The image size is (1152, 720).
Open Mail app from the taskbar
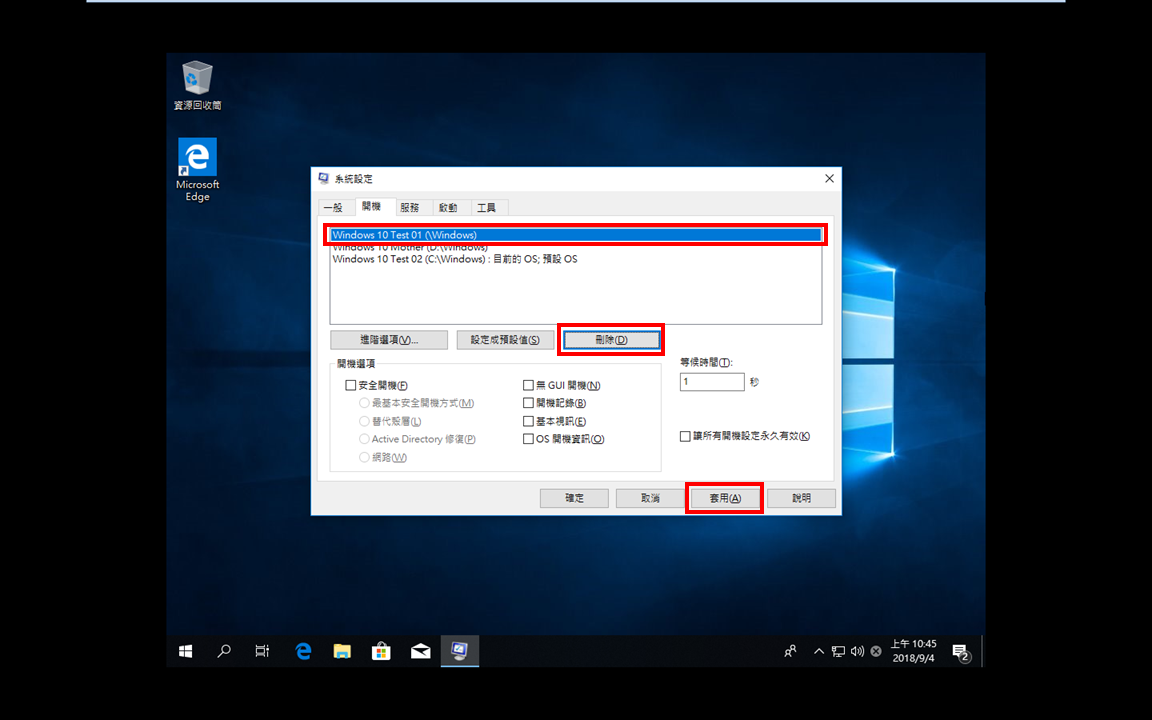point(420,651)
